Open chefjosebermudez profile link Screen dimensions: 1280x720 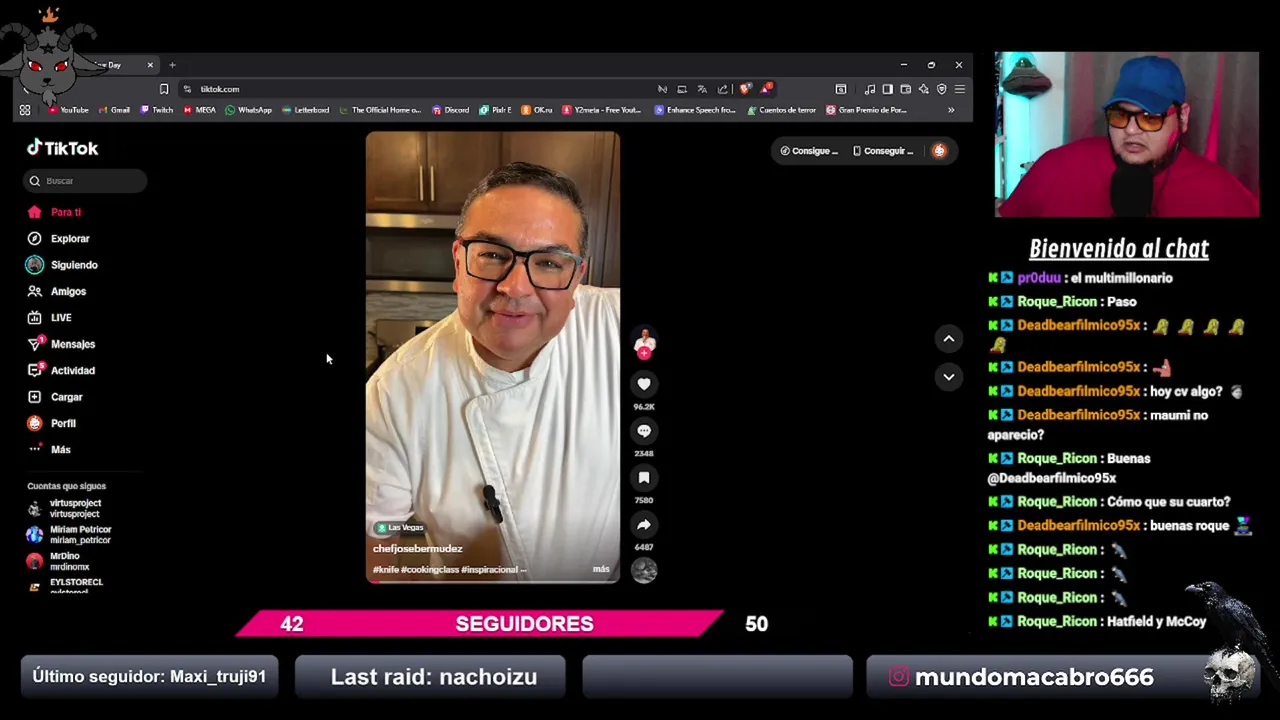[418, 549]
